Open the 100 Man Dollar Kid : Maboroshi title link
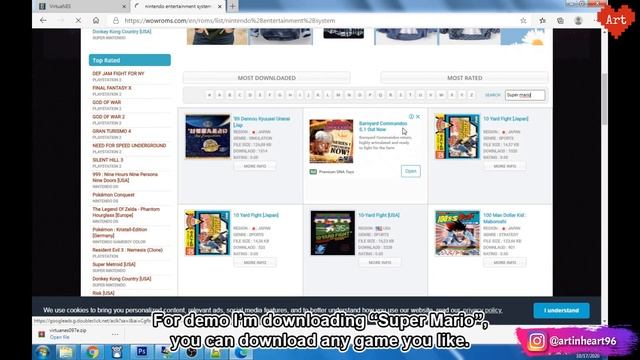This screenshot has width=640, height=360. [504, 218]
